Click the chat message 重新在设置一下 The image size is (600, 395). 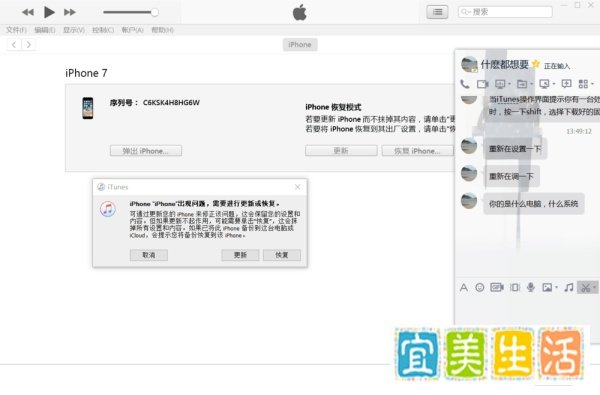[515, 149]
